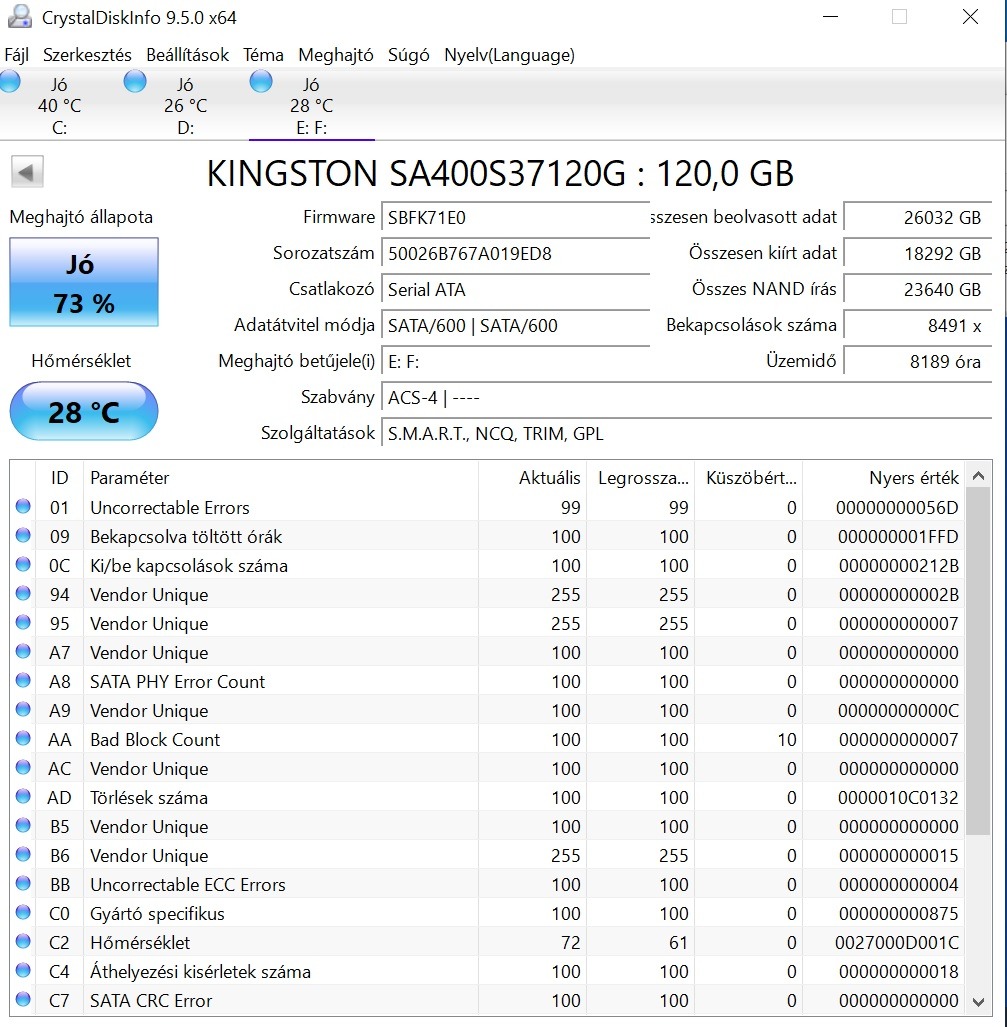
Task: Open the Nyelv(Language) menu
Action: click(x=509, y=55)
